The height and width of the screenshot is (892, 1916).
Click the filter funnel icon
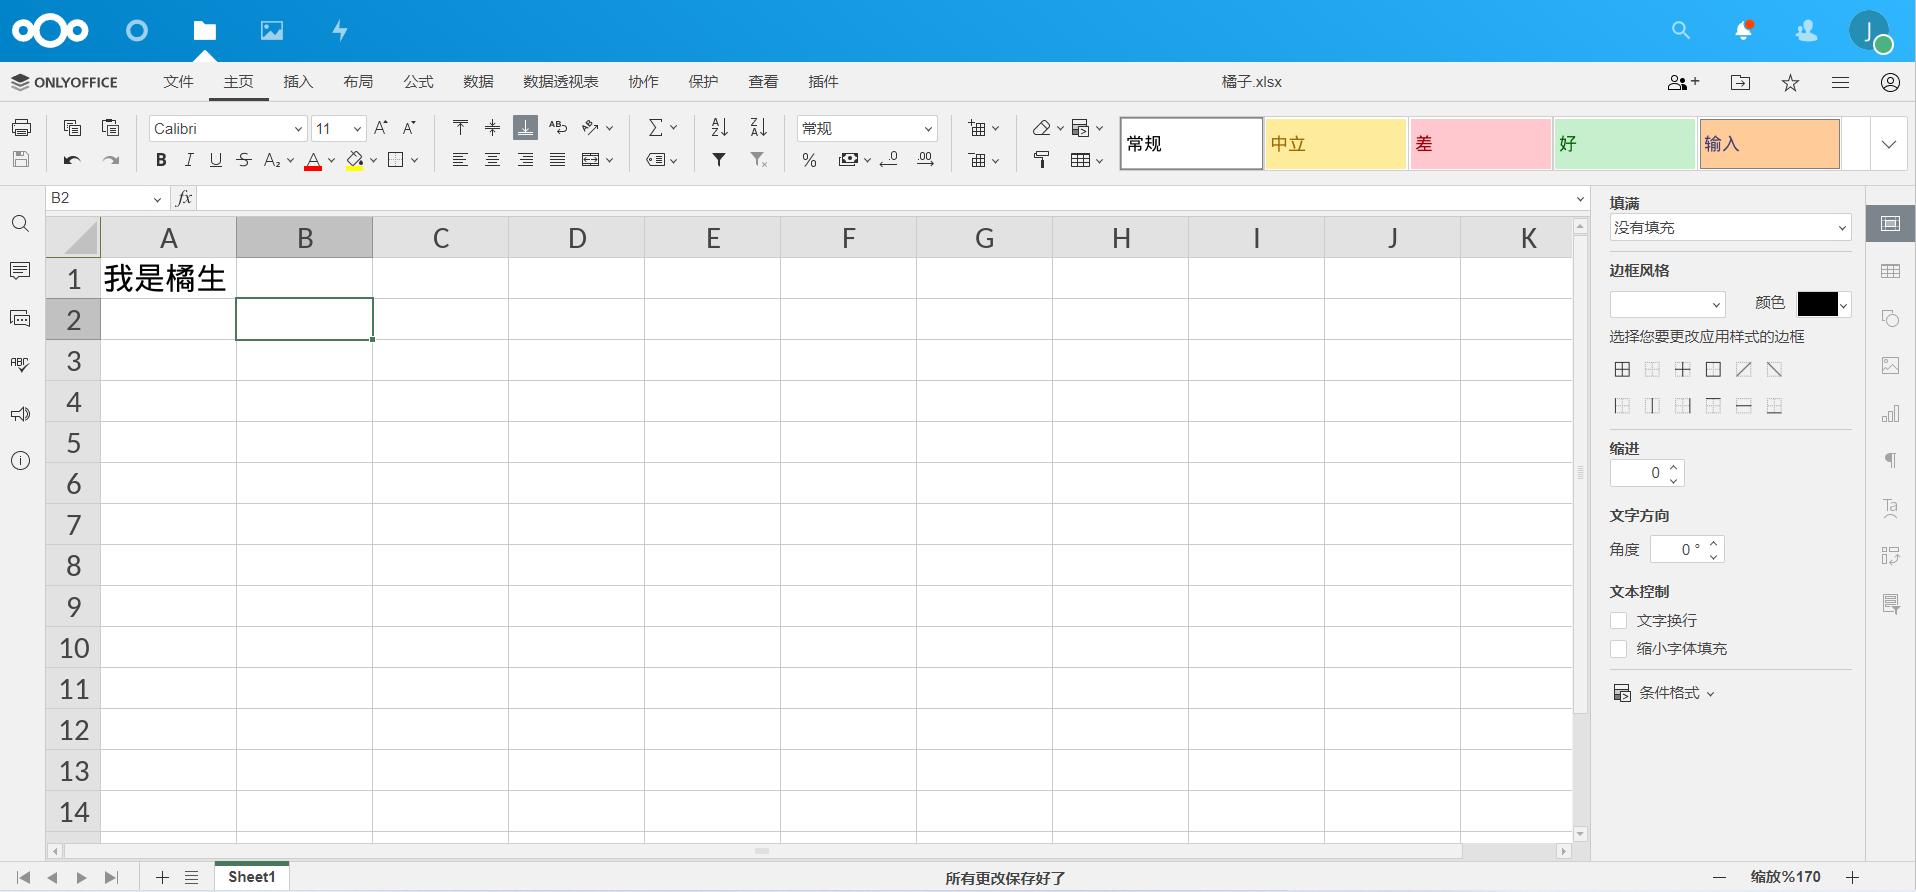(719, 160)
